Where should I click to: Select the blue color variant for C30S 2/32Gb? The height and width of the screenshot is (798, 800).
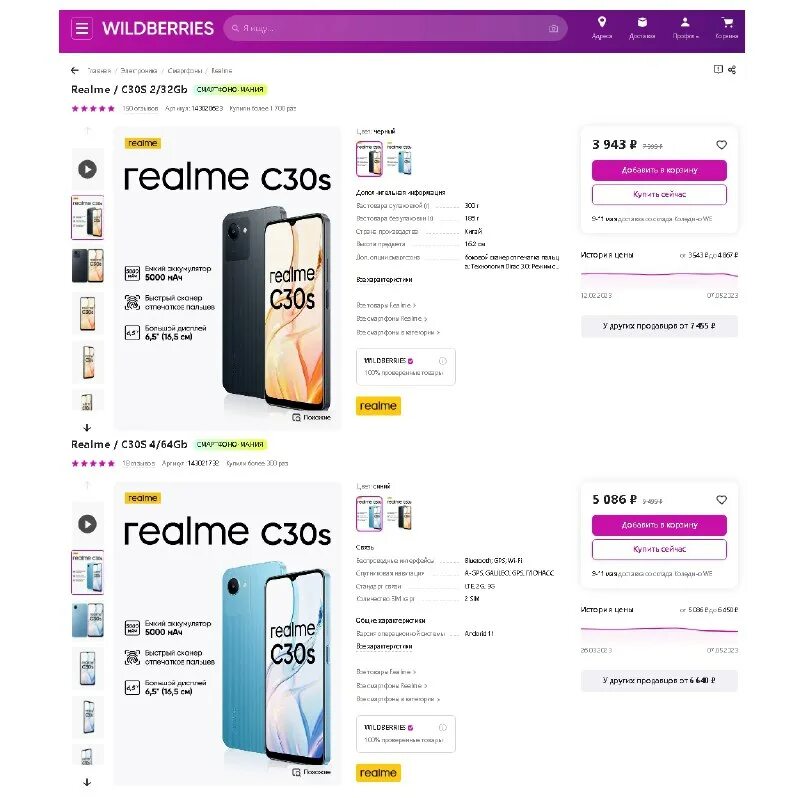pyautogui.click(x=399, y=159)
